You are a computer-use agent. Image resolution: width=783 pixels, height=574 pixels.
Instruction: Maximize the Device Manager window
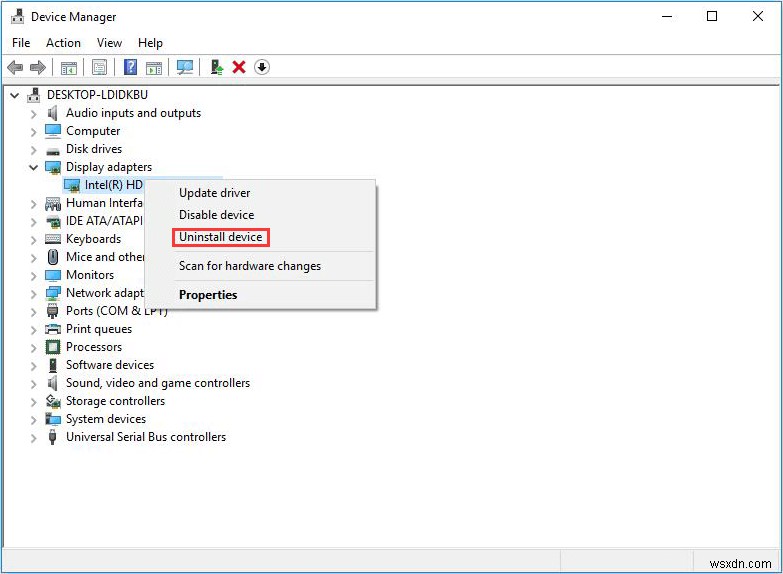coord(712,16)
